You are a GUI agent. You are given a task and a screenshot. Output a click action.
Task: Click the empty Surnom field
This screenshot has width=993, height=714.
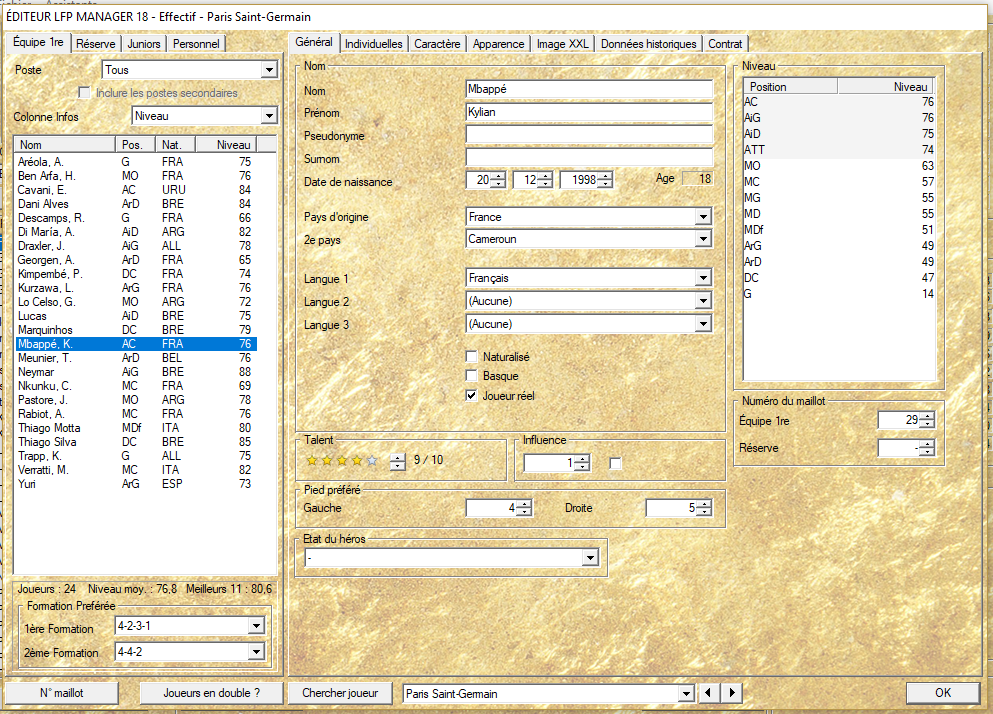(x=589, y=158)
